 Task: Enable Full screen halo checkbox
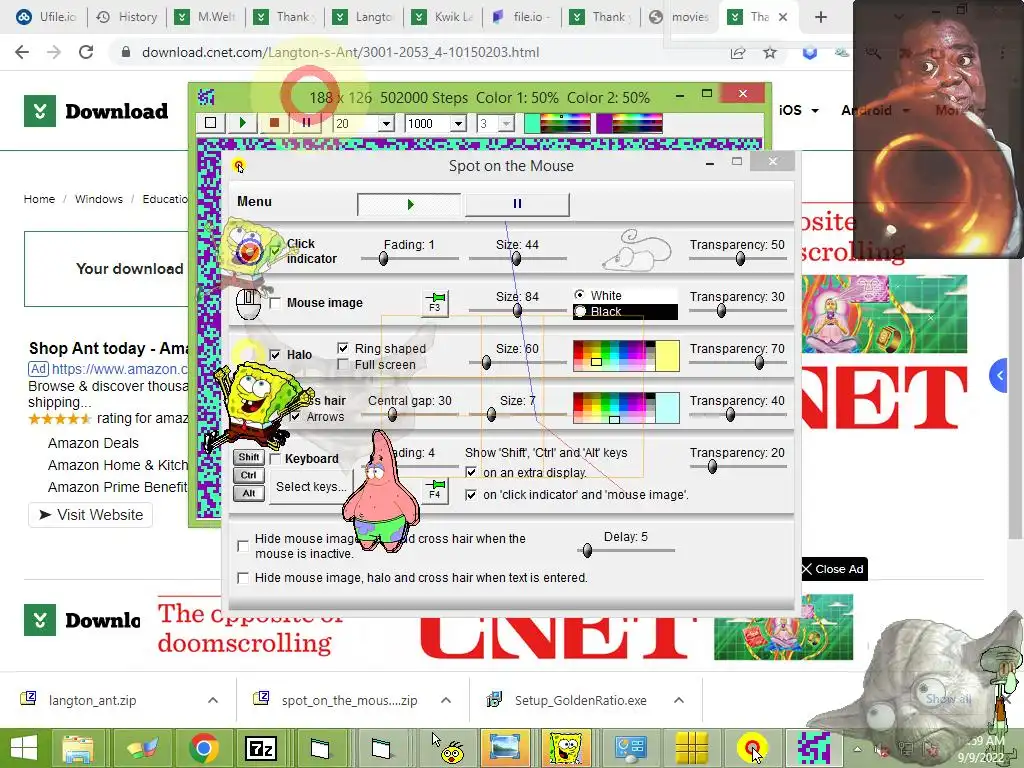point(343,364)
